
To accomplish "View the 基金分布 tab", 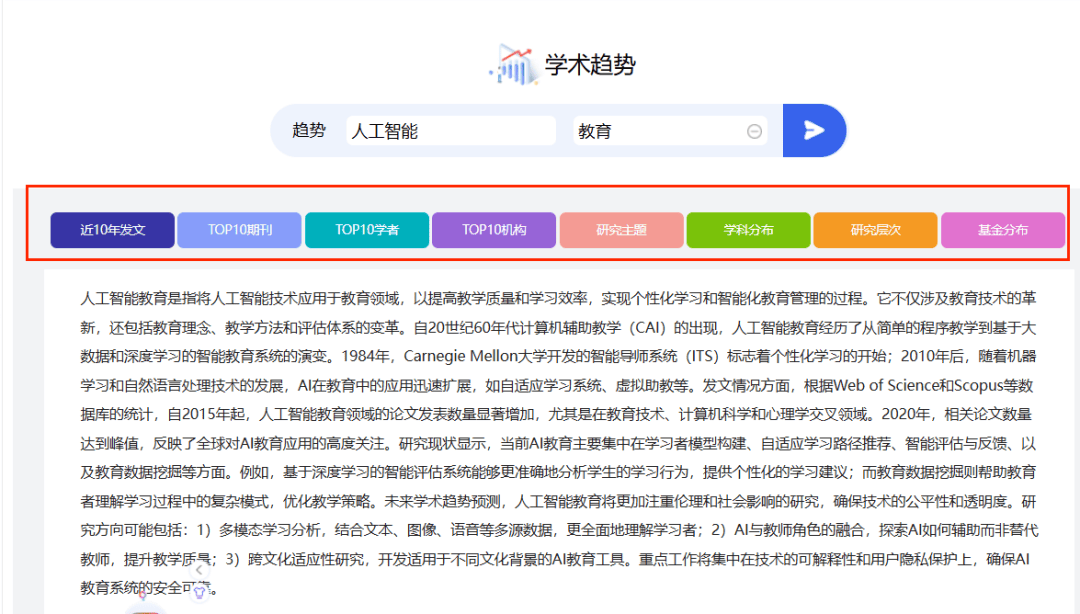I will 1002,230.
